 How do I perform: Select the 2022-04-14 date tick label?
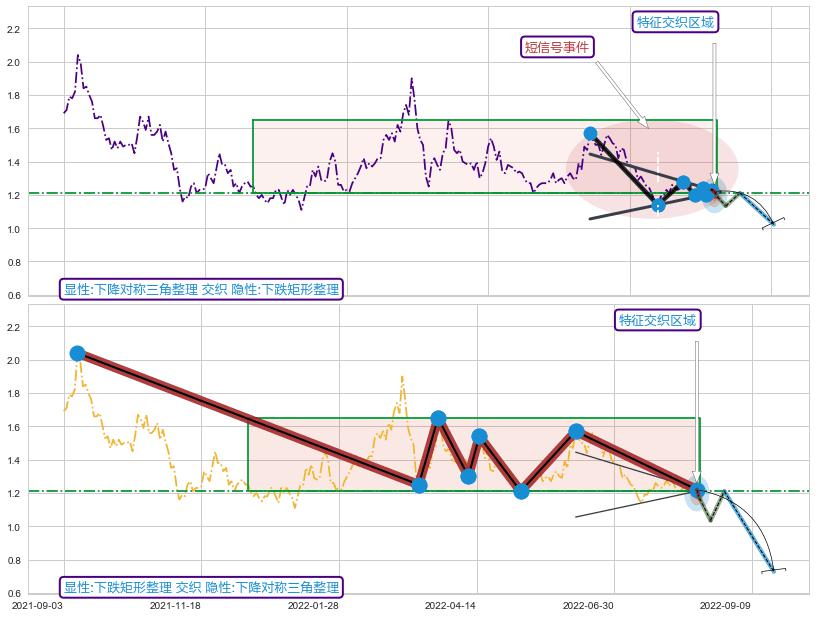point(449,605)
